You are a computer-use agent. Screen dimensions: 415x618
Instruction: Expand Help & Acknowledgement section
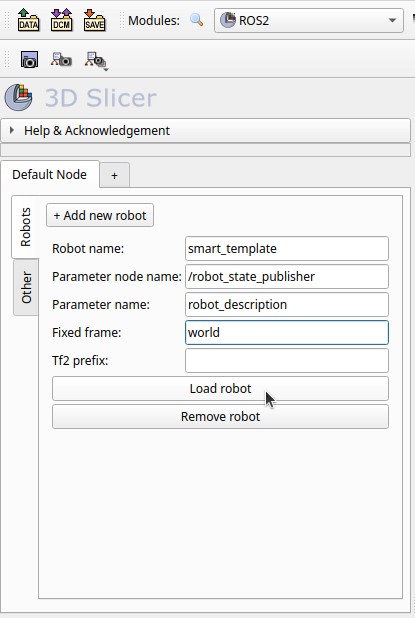point(205,130)
